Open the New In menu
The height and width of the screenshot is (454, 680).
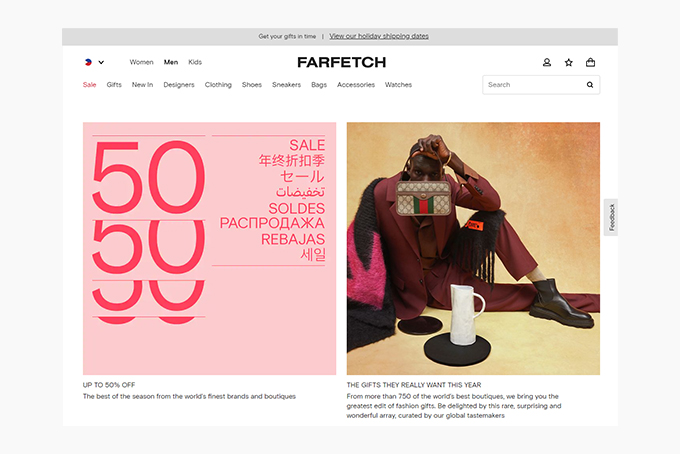click(x=142, y=85)
